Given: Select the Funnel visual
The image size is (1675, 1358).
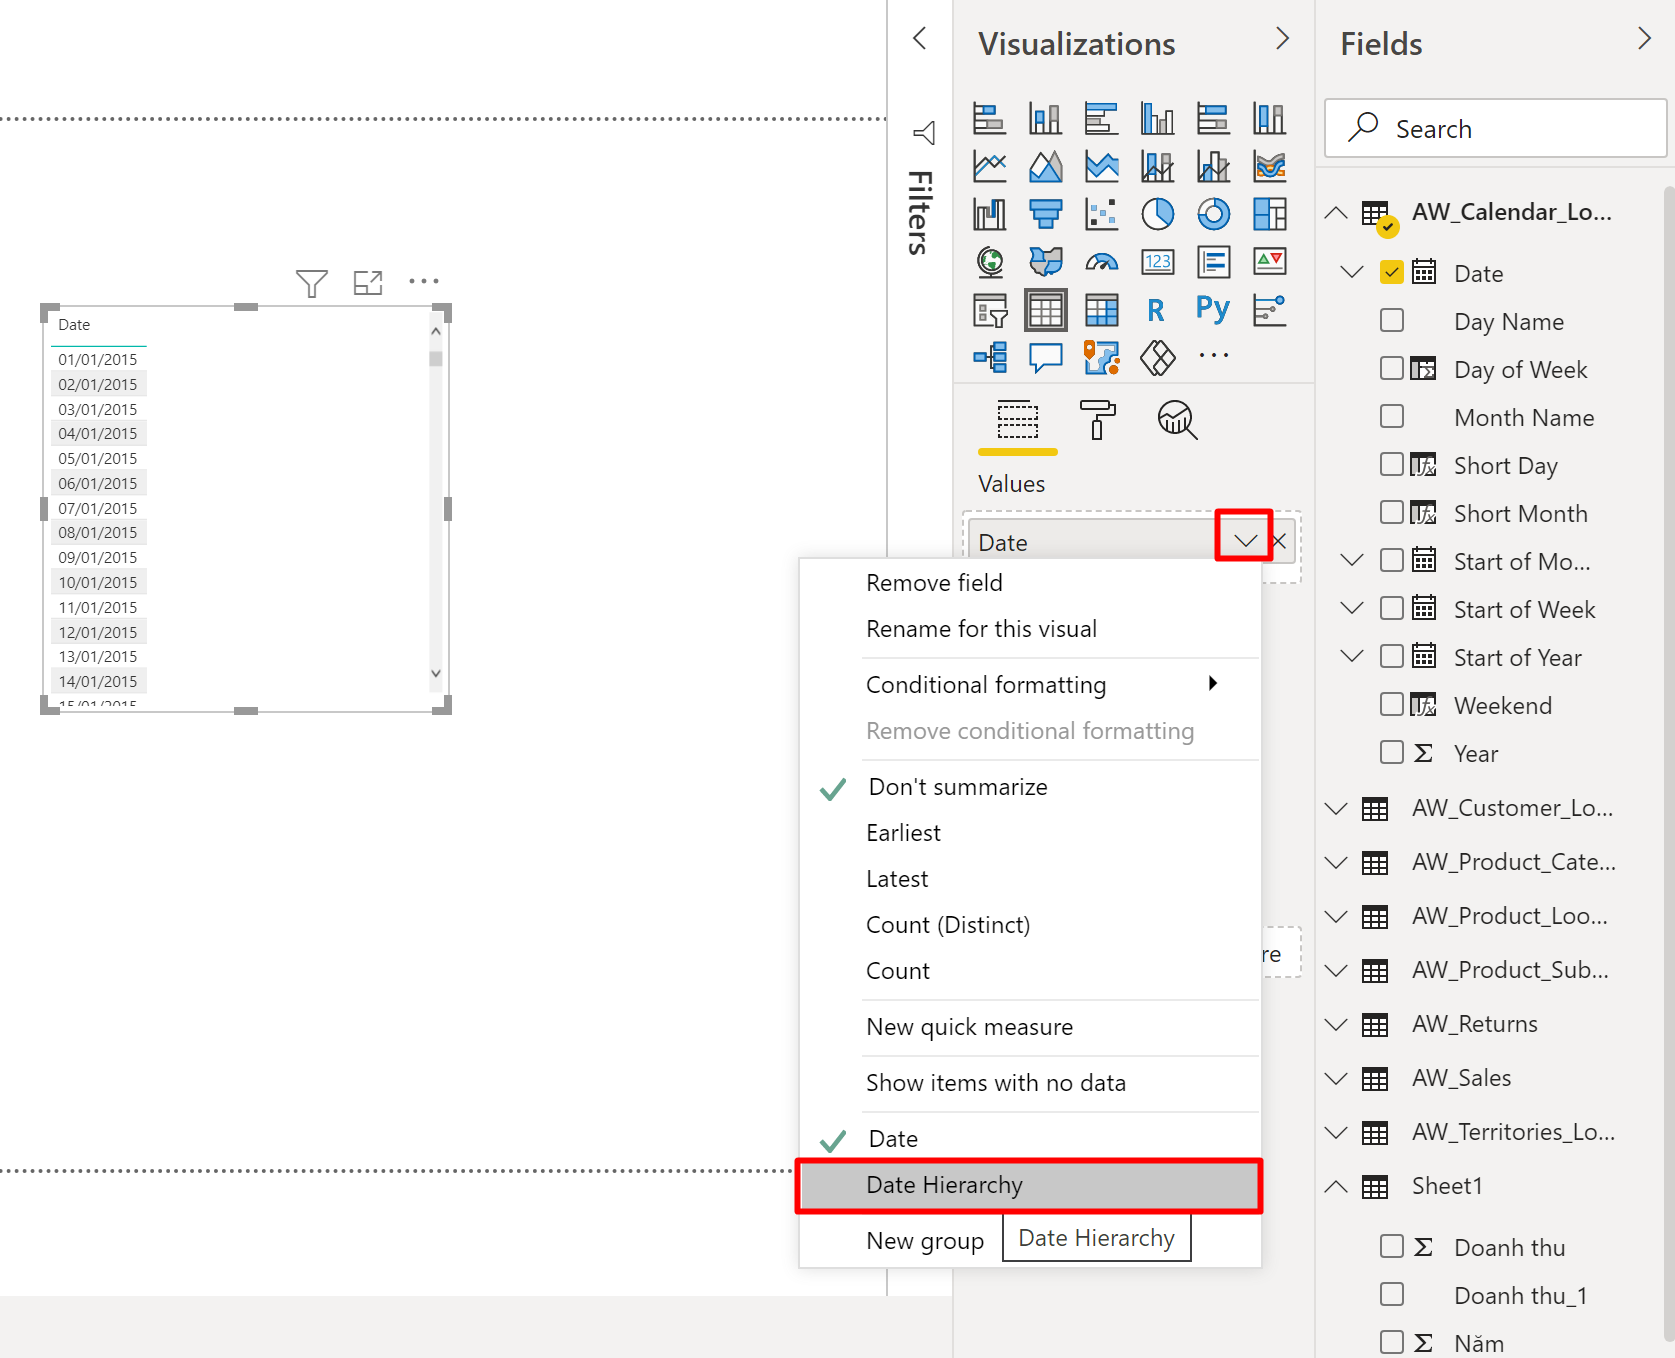Looking at the screenshot, I should tap(1045, 214).
